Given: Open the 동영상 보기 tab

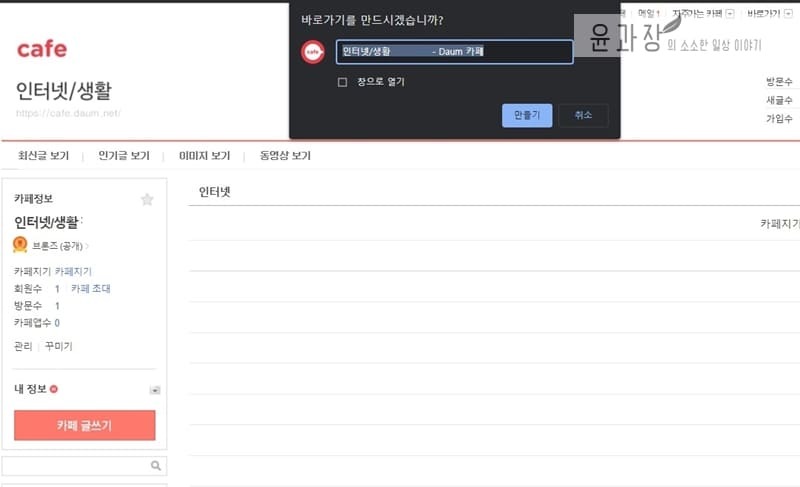Looking at the screenshot, I should click(x=285, y=156).
